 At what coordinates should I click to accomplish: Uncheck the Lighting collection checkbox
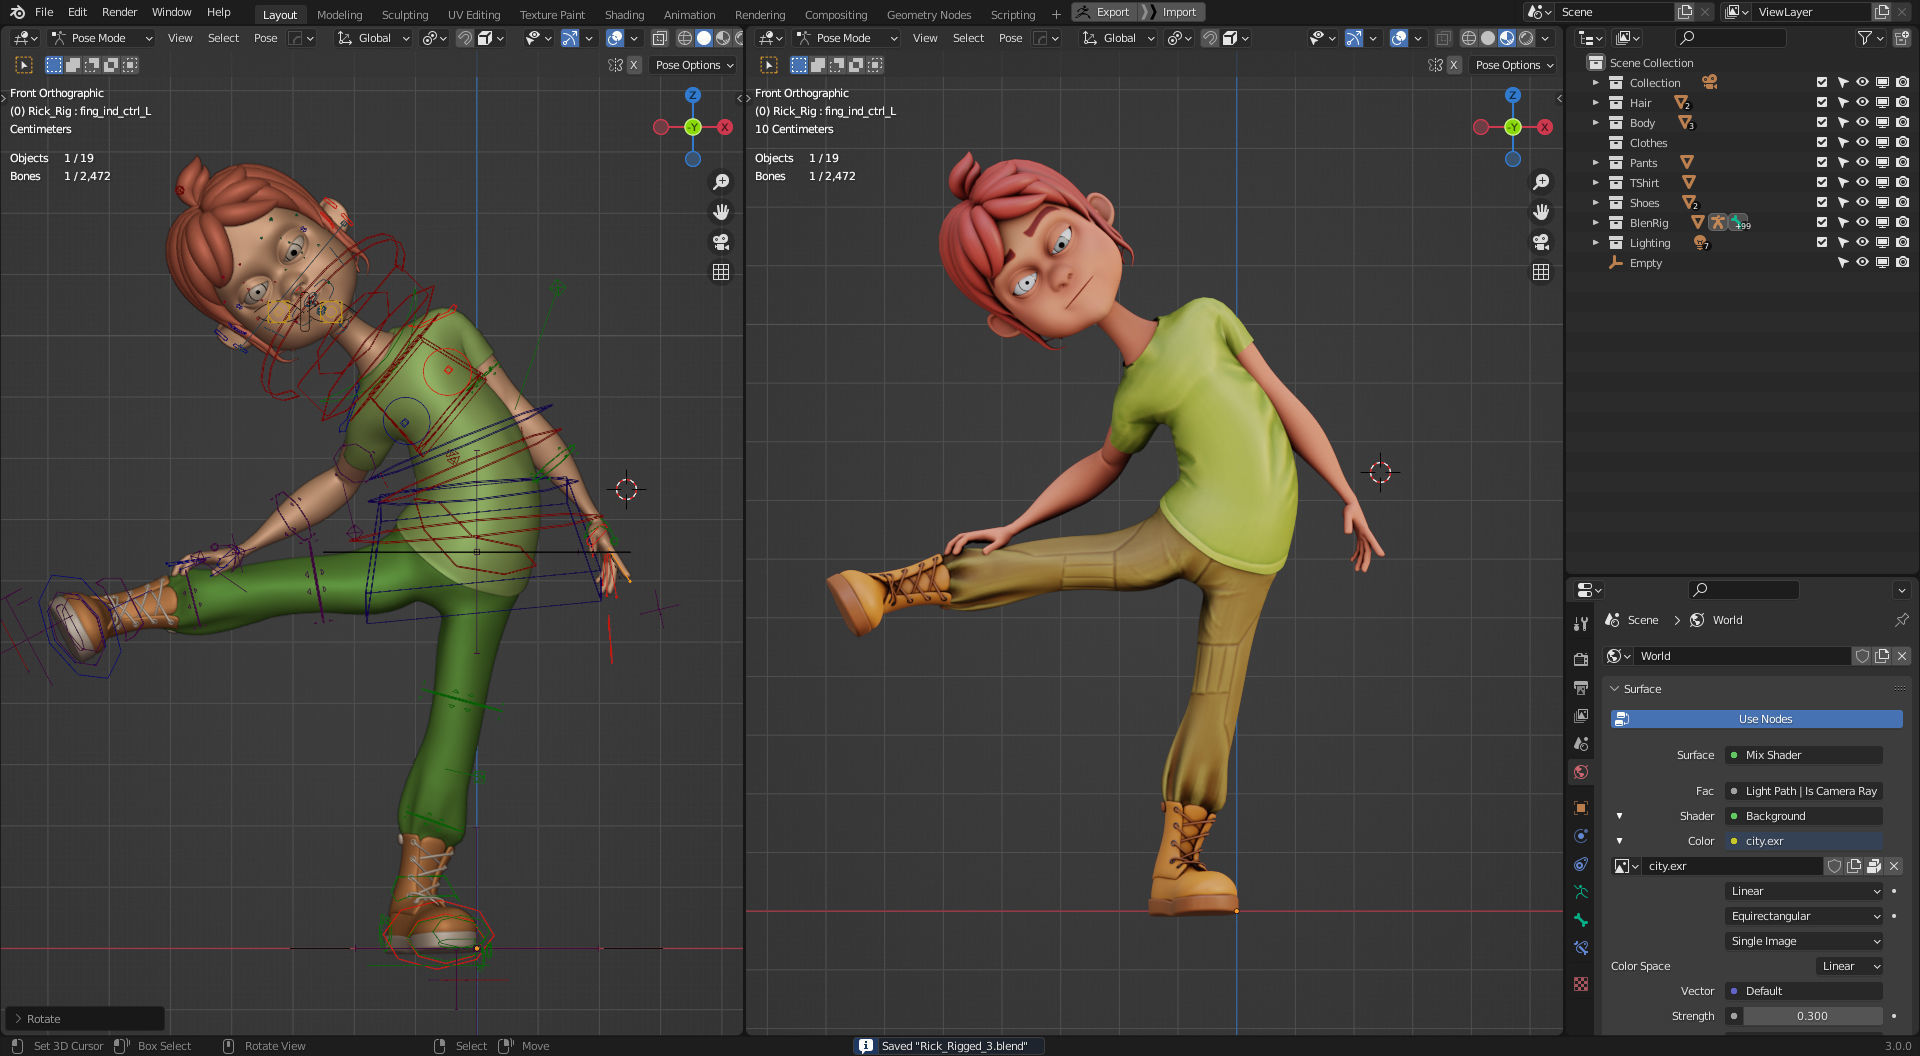[1821, 243]
